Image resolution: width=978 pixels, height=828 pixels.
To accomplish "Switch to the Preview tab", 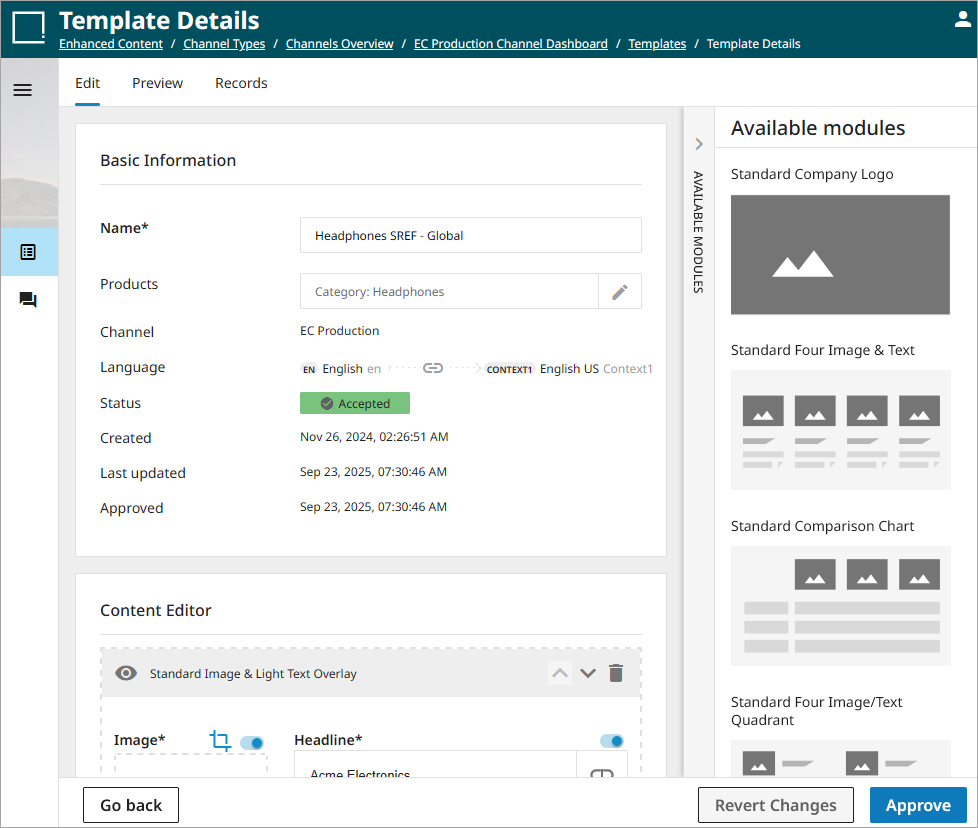I will 157,83.
